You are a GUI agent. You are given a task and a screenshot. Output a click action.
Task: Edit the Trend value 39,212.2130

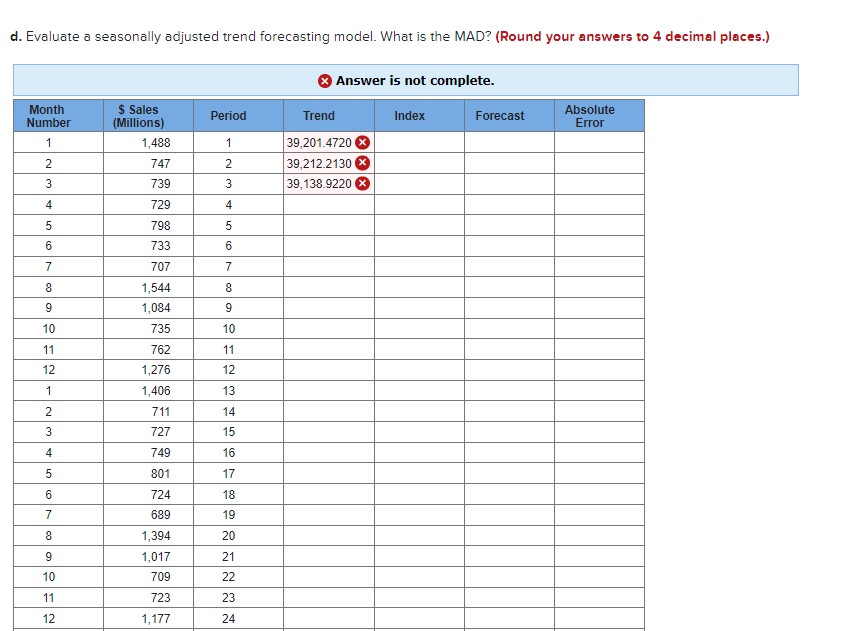pyautogui.click(x=319, y=163)
